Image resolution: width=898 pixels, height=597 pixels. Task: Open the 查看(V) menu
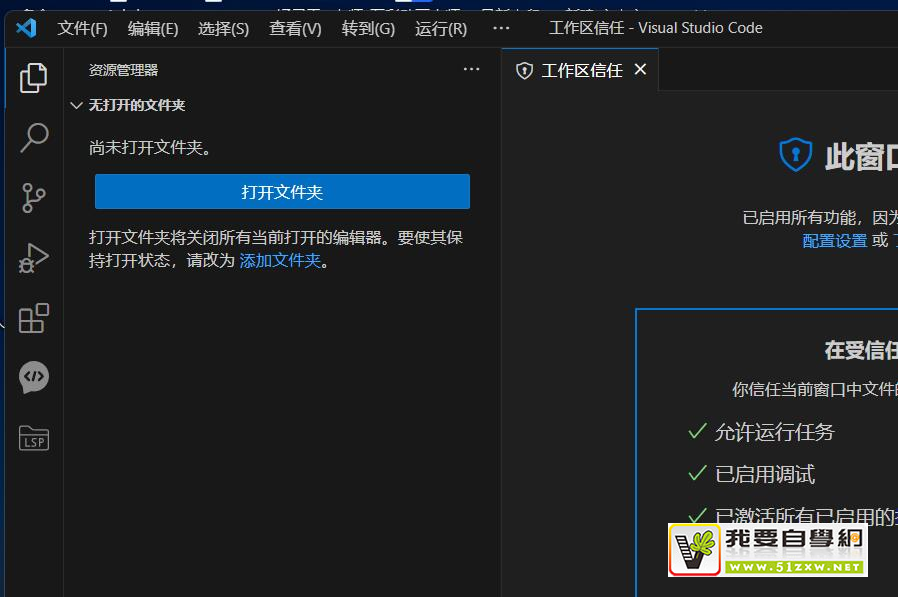295,28
